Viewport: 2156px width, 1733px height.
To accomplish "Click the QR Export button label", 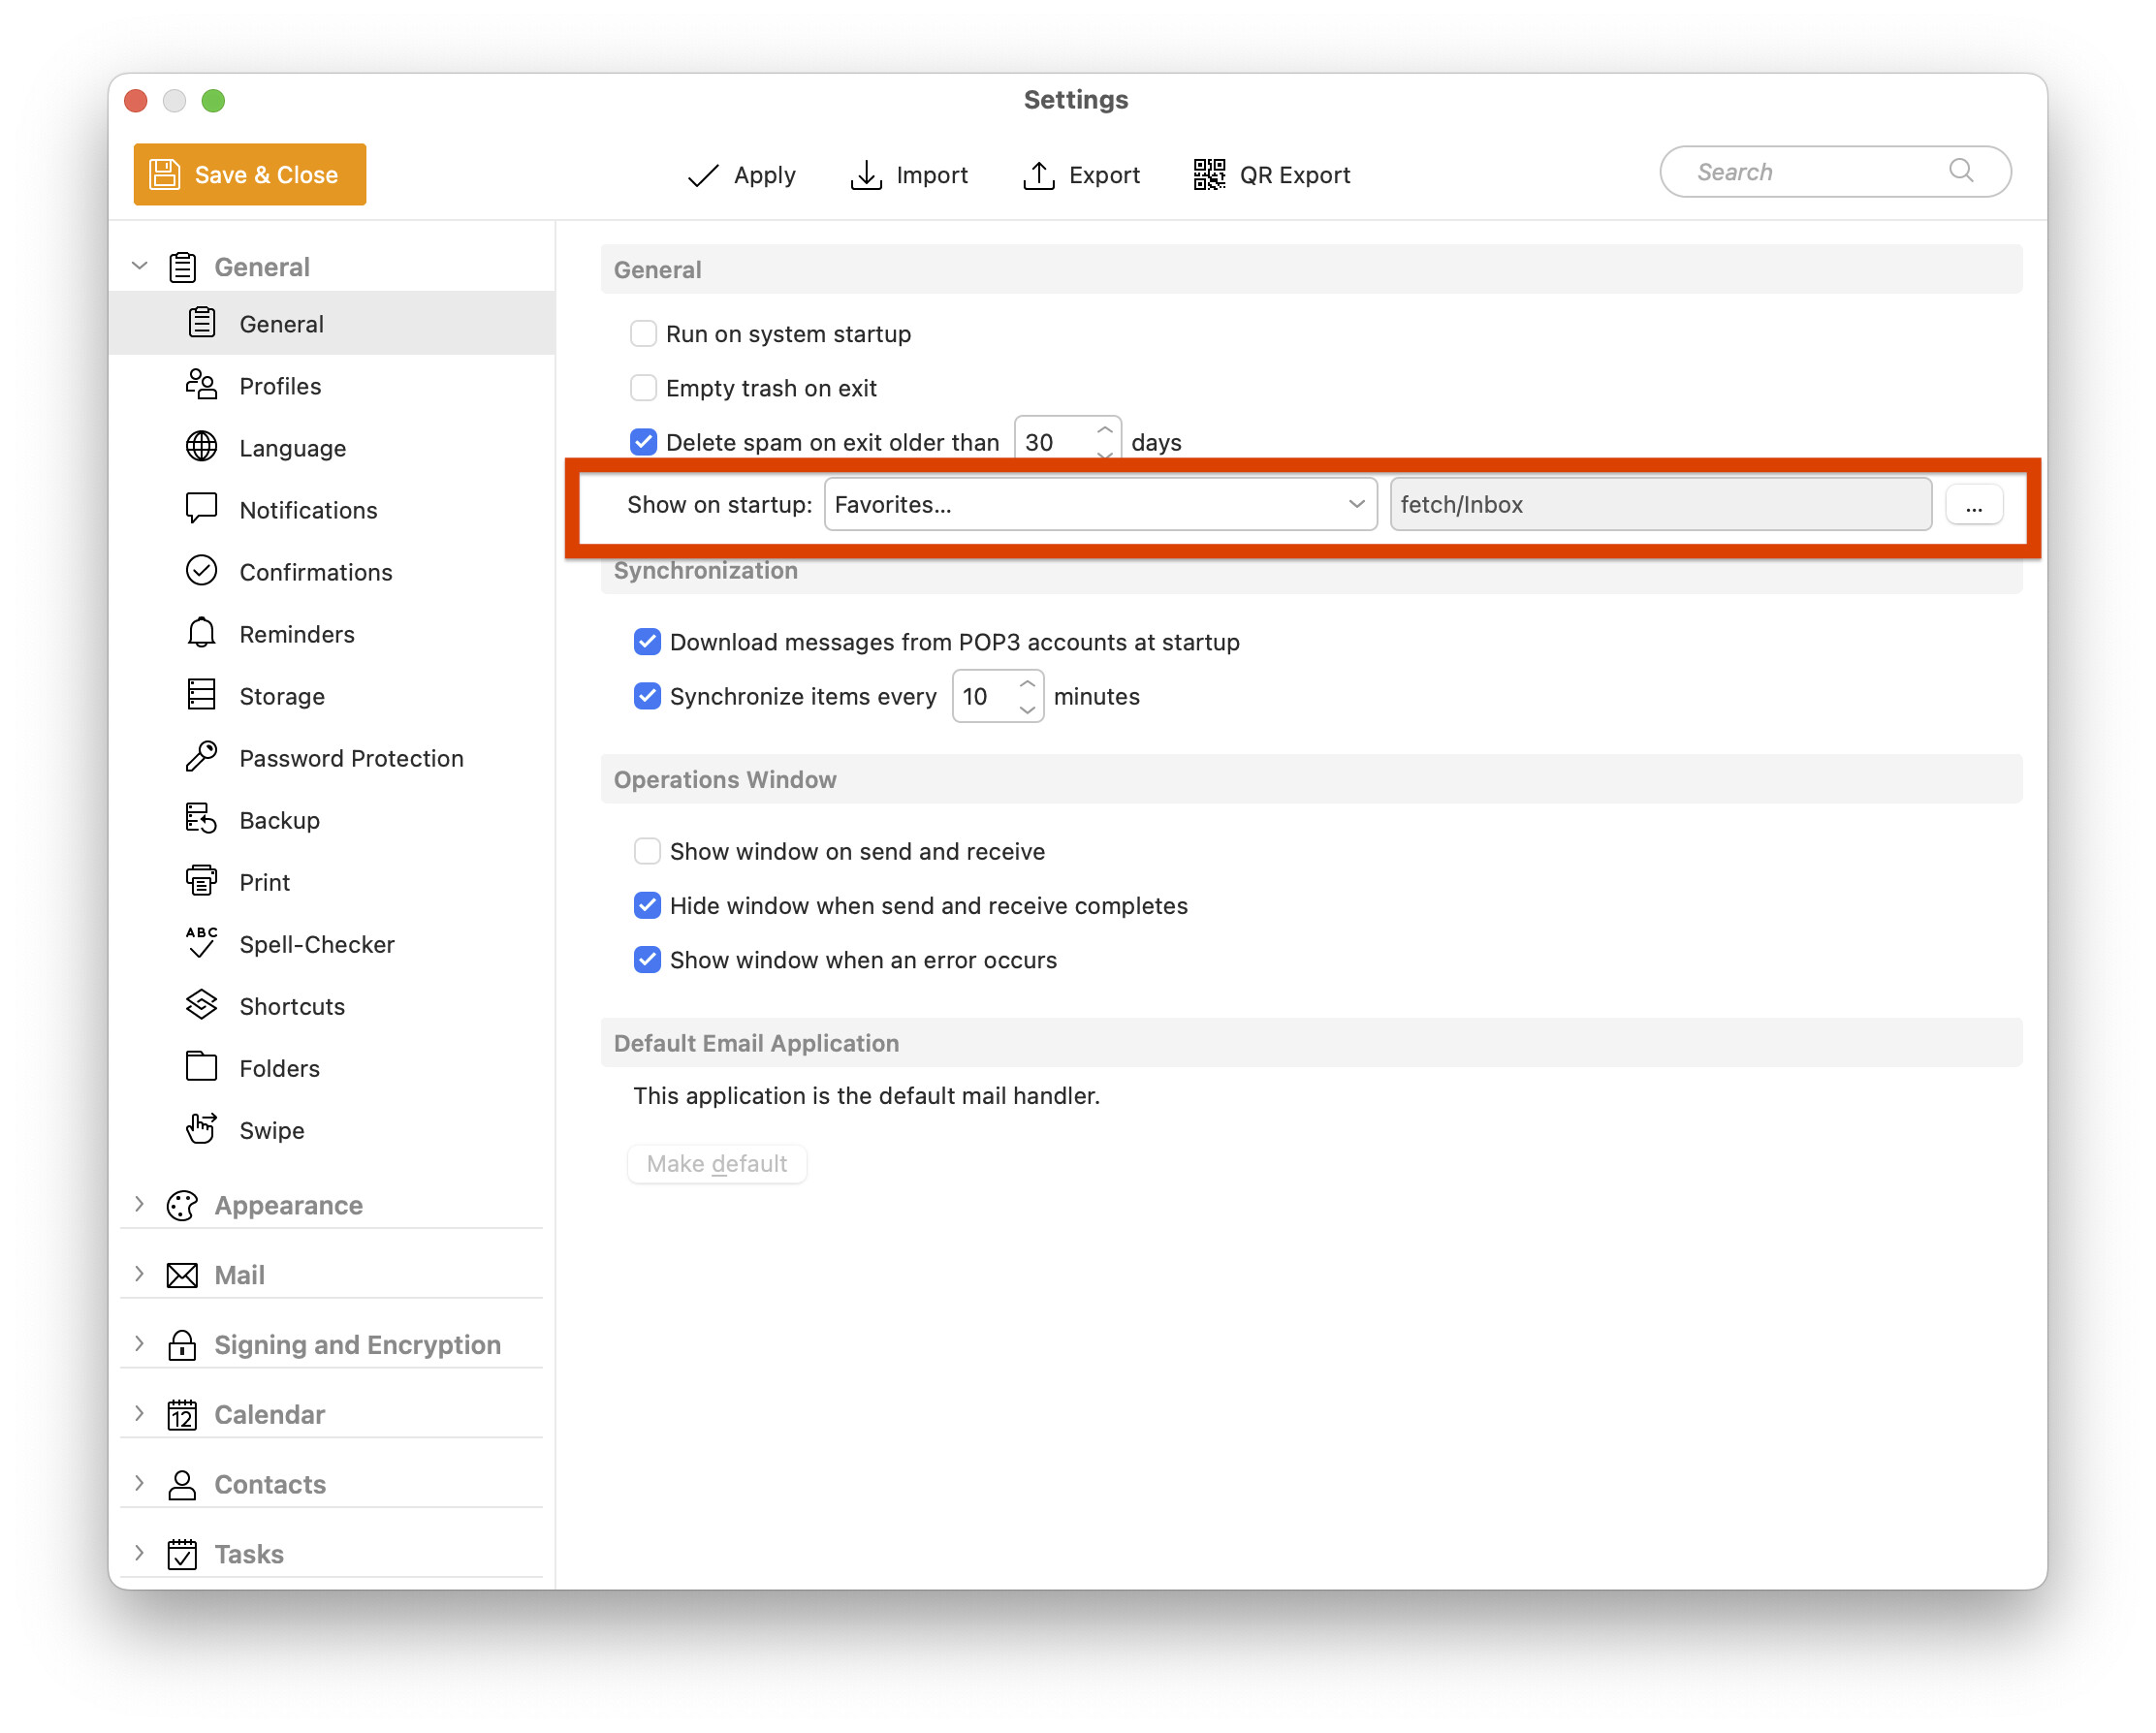I will [x=1295, y=175].
